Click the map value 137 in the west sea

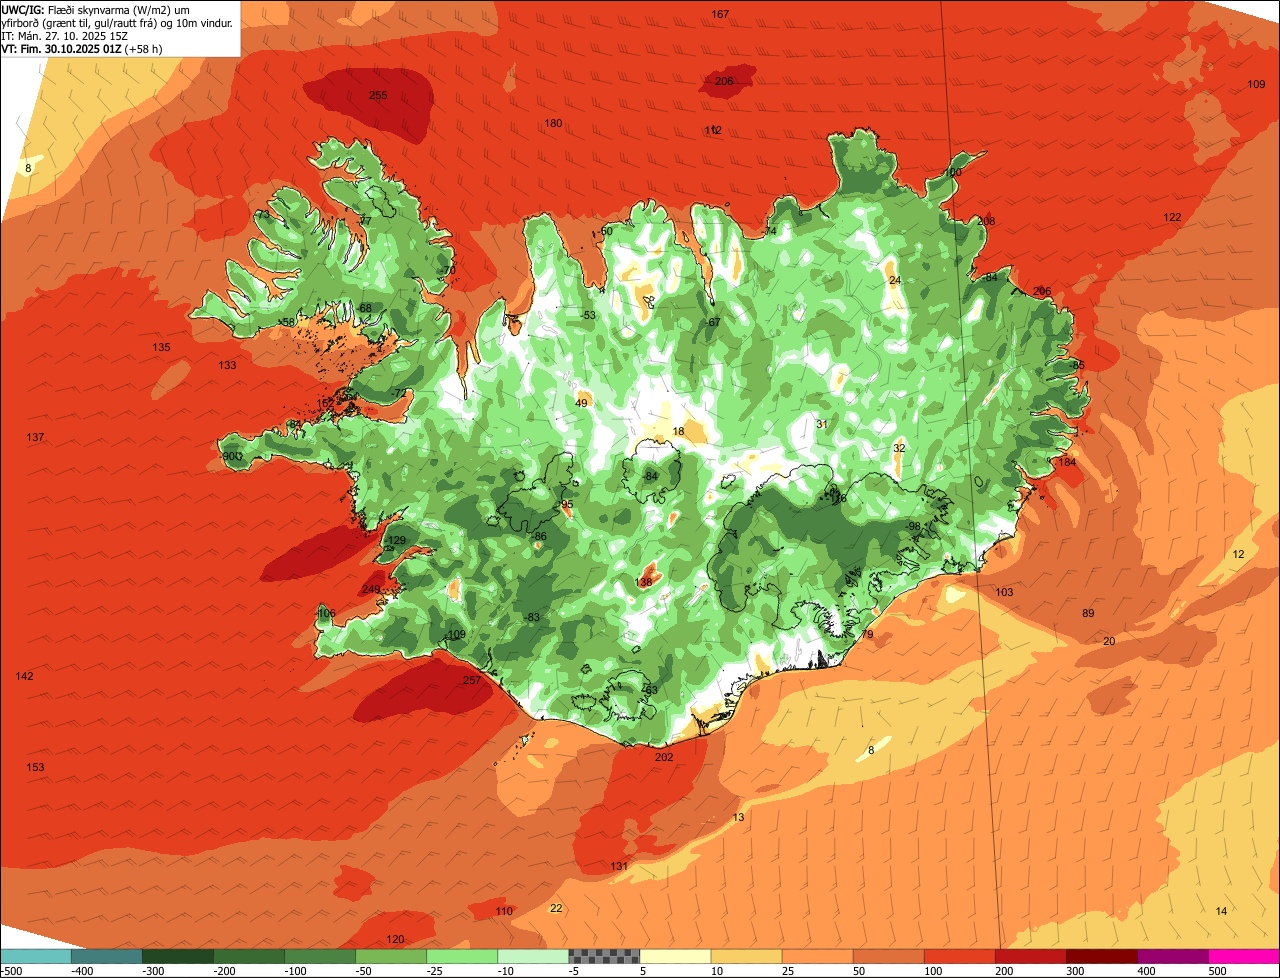pyautogui.click(x=35, y=439)
